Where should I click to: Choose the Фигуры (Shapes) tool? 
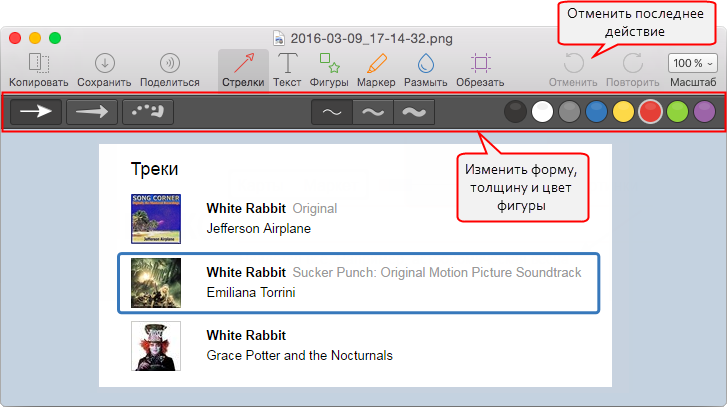coord(329,64)
